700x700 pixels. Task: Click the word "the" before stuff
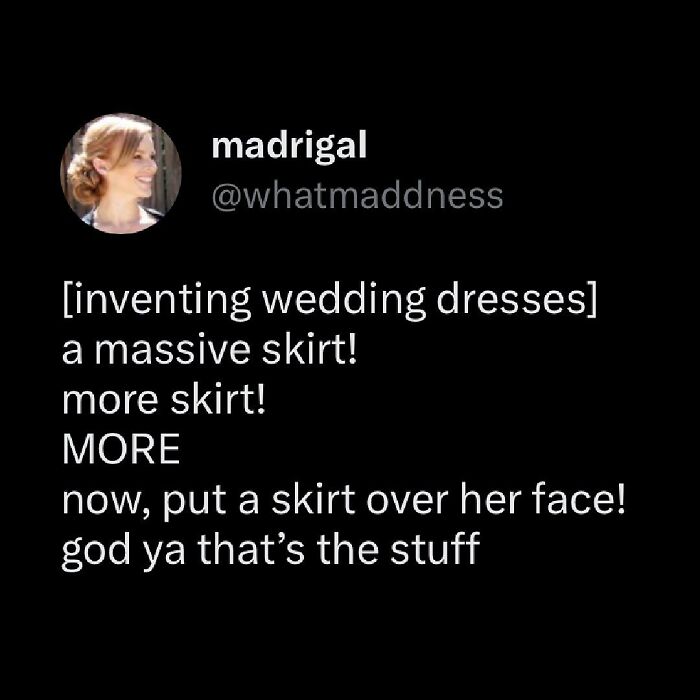pos(348,548)
